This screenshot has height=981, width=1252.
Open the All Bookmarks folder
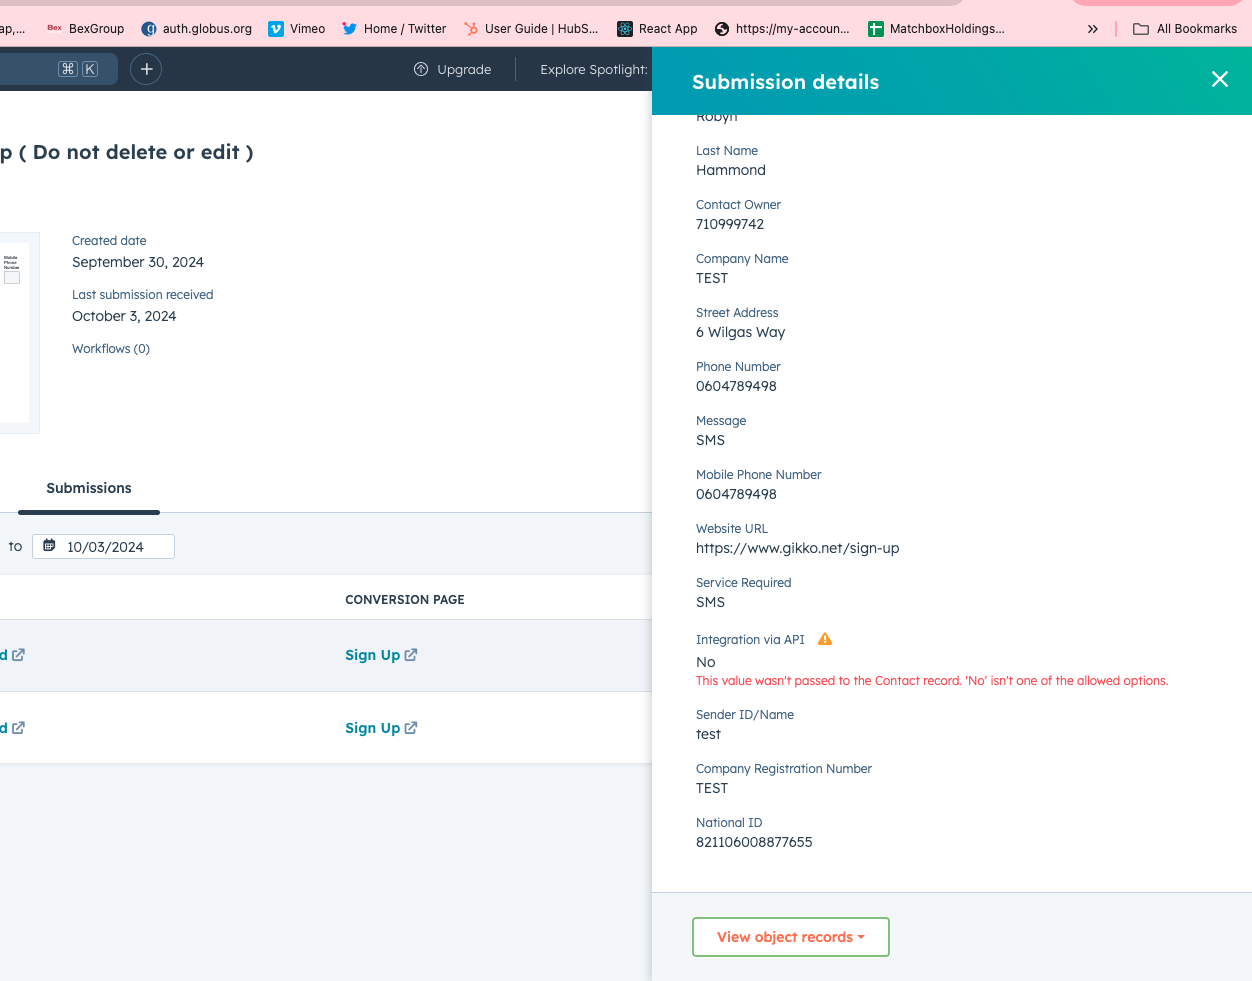click(x=1185, y=29)
